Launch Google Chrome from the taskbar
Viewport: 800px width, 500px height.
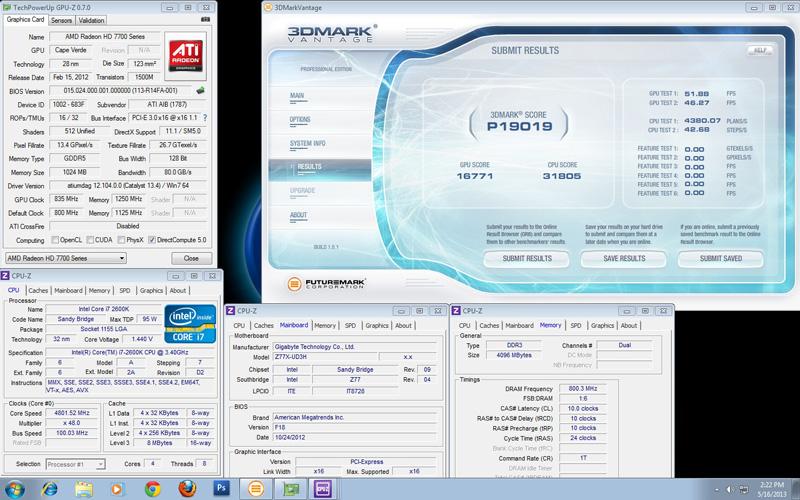click(x=152, y=489)
